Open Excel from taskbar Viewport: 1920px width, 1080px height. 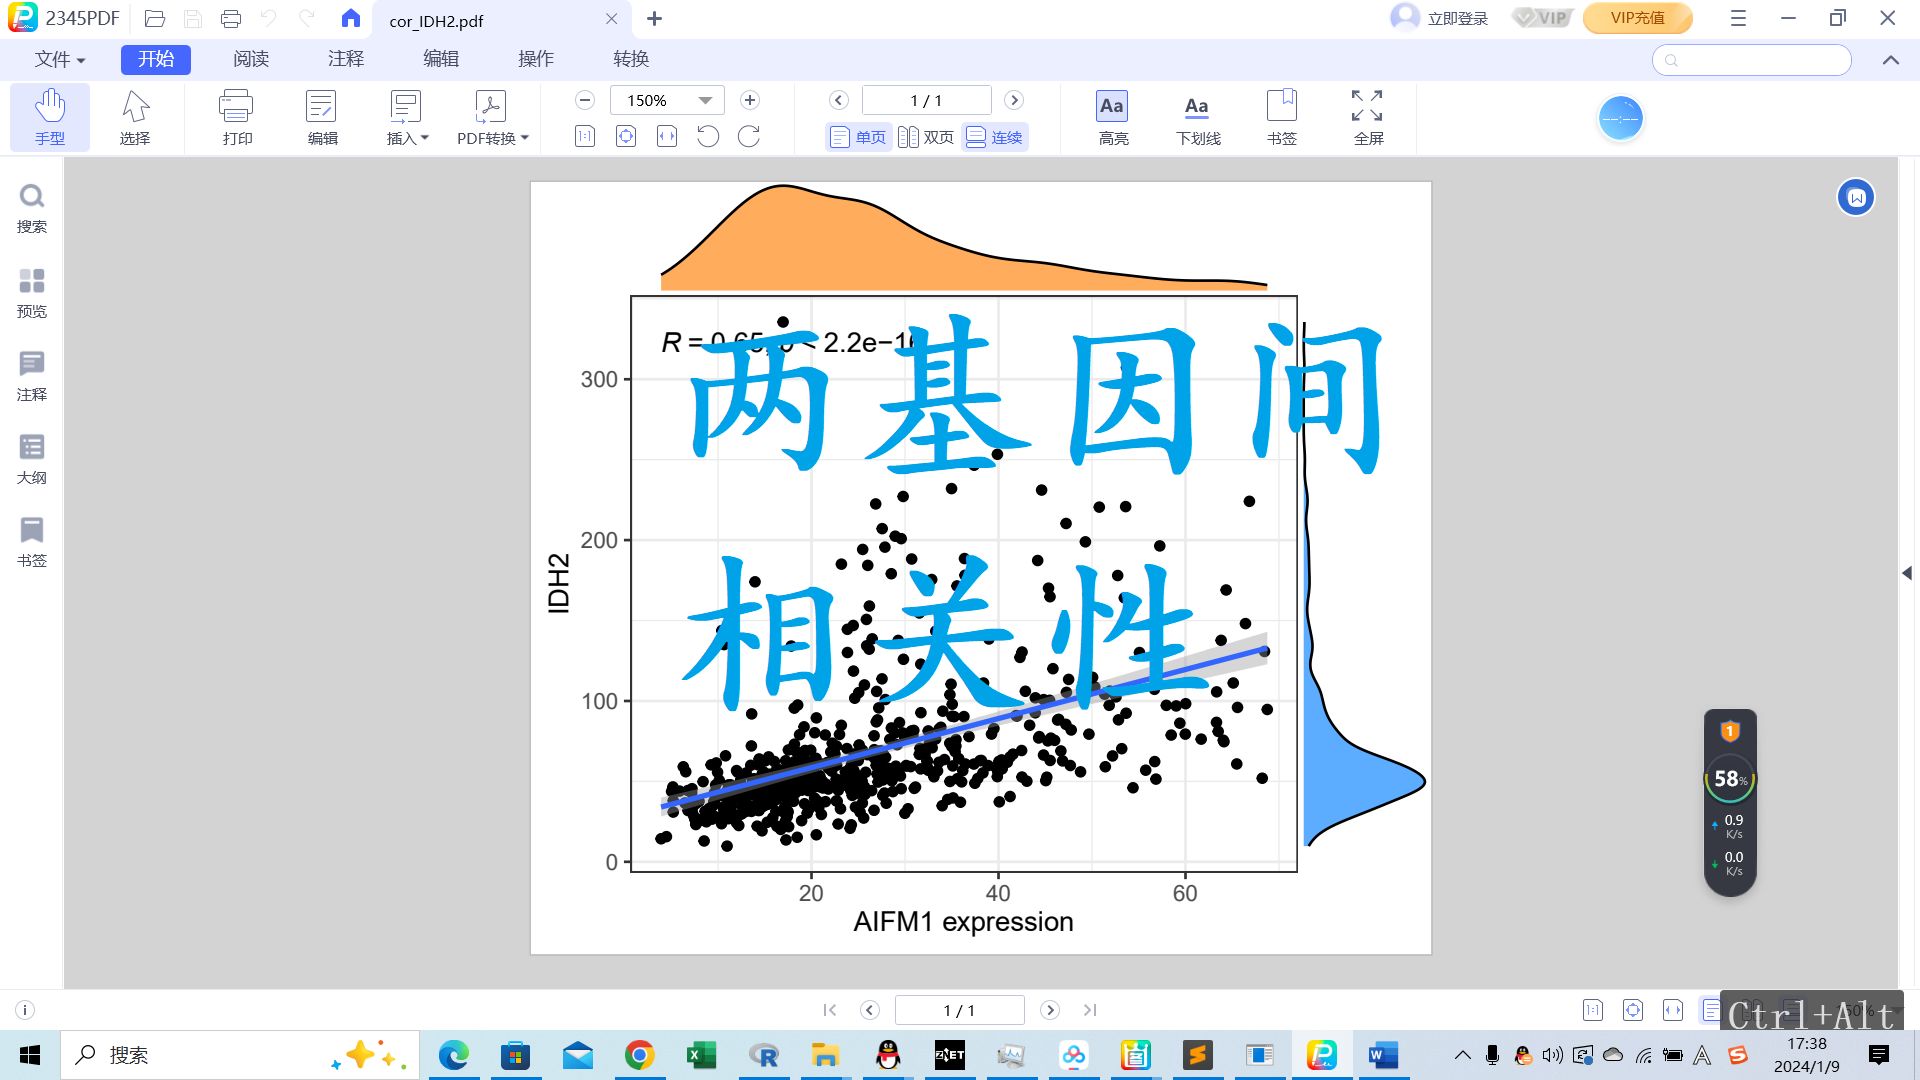tap(701, 1055)
